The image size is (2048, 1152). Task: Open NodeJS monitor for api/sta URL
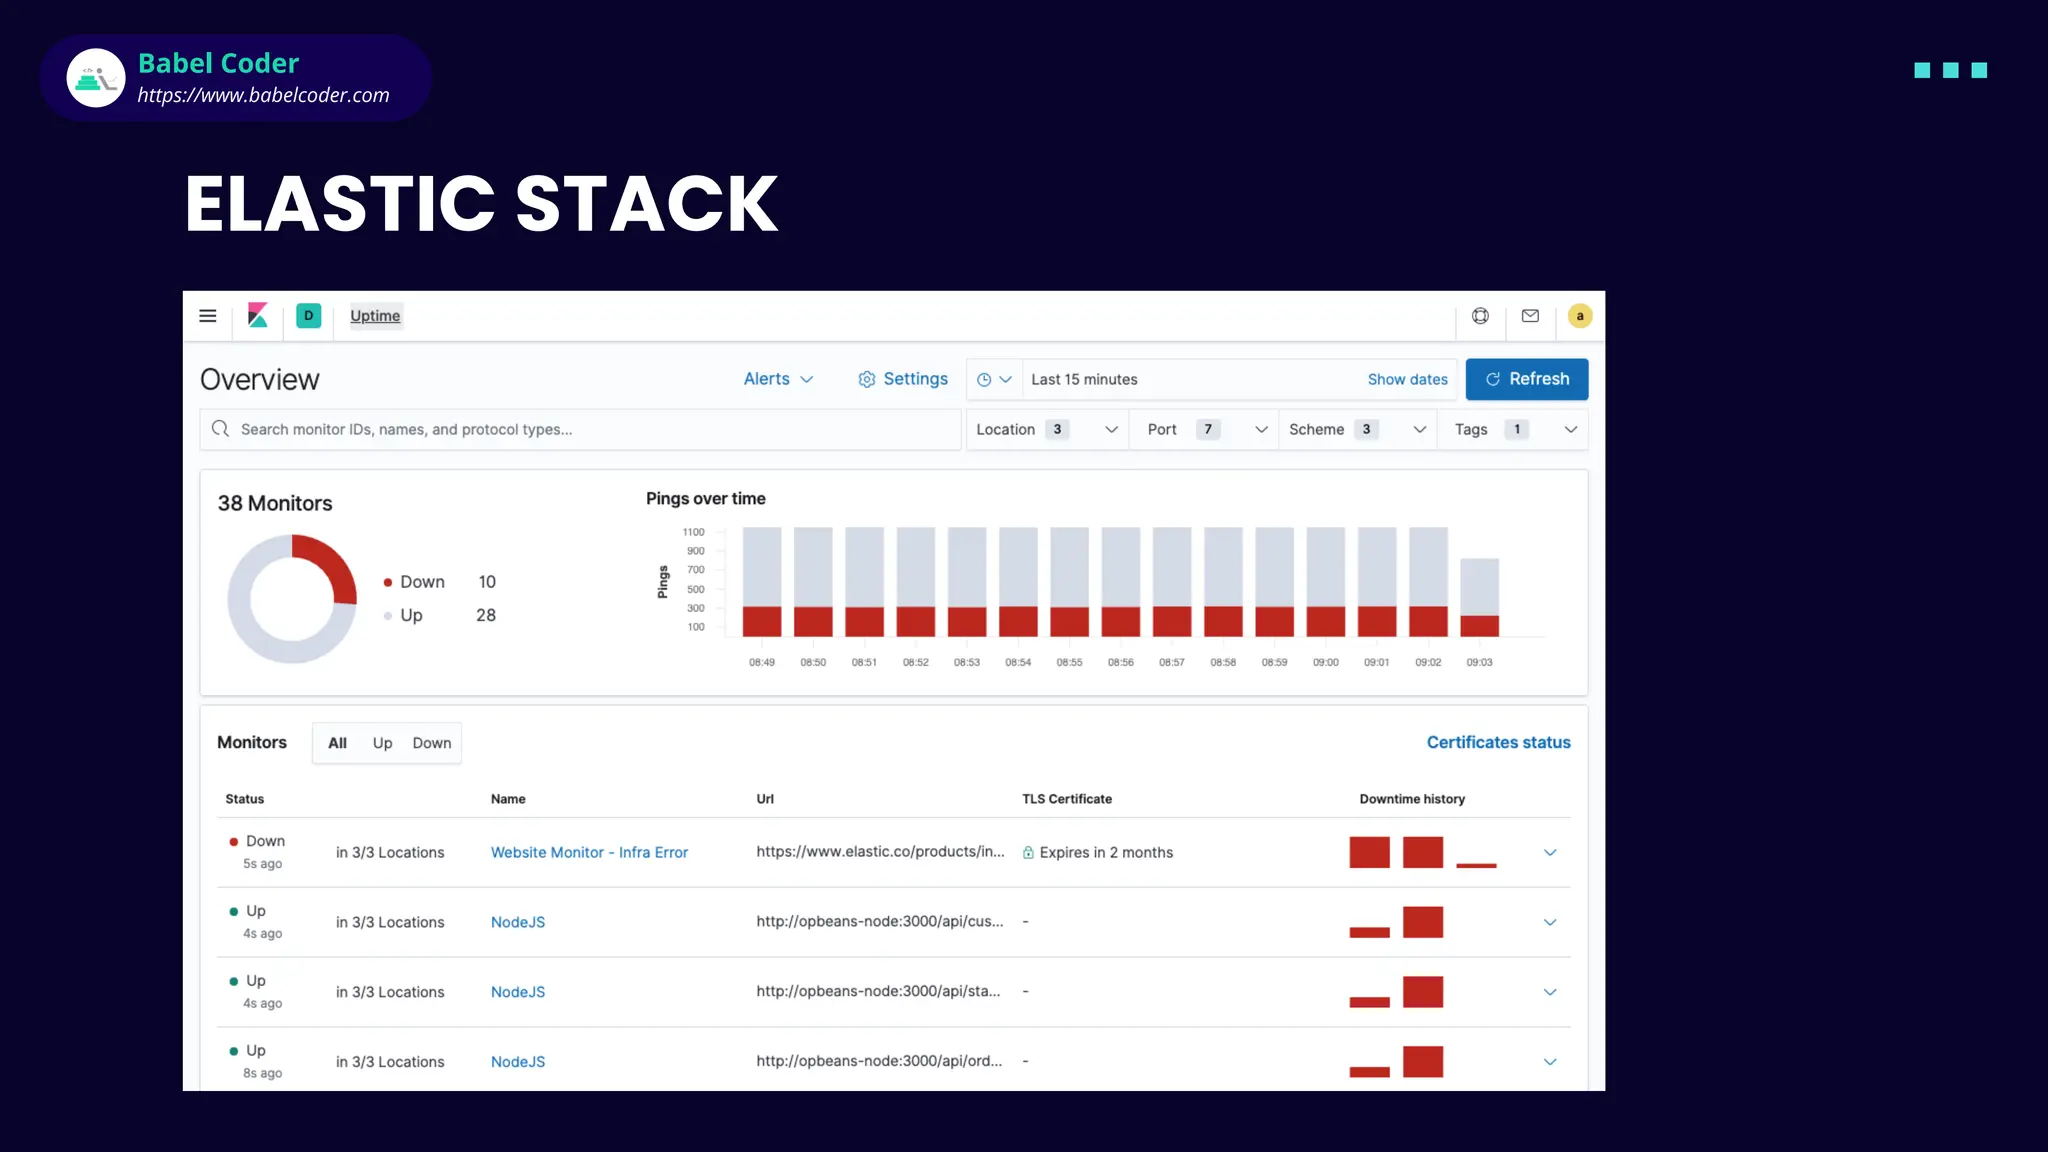click(x=518, y=992)
